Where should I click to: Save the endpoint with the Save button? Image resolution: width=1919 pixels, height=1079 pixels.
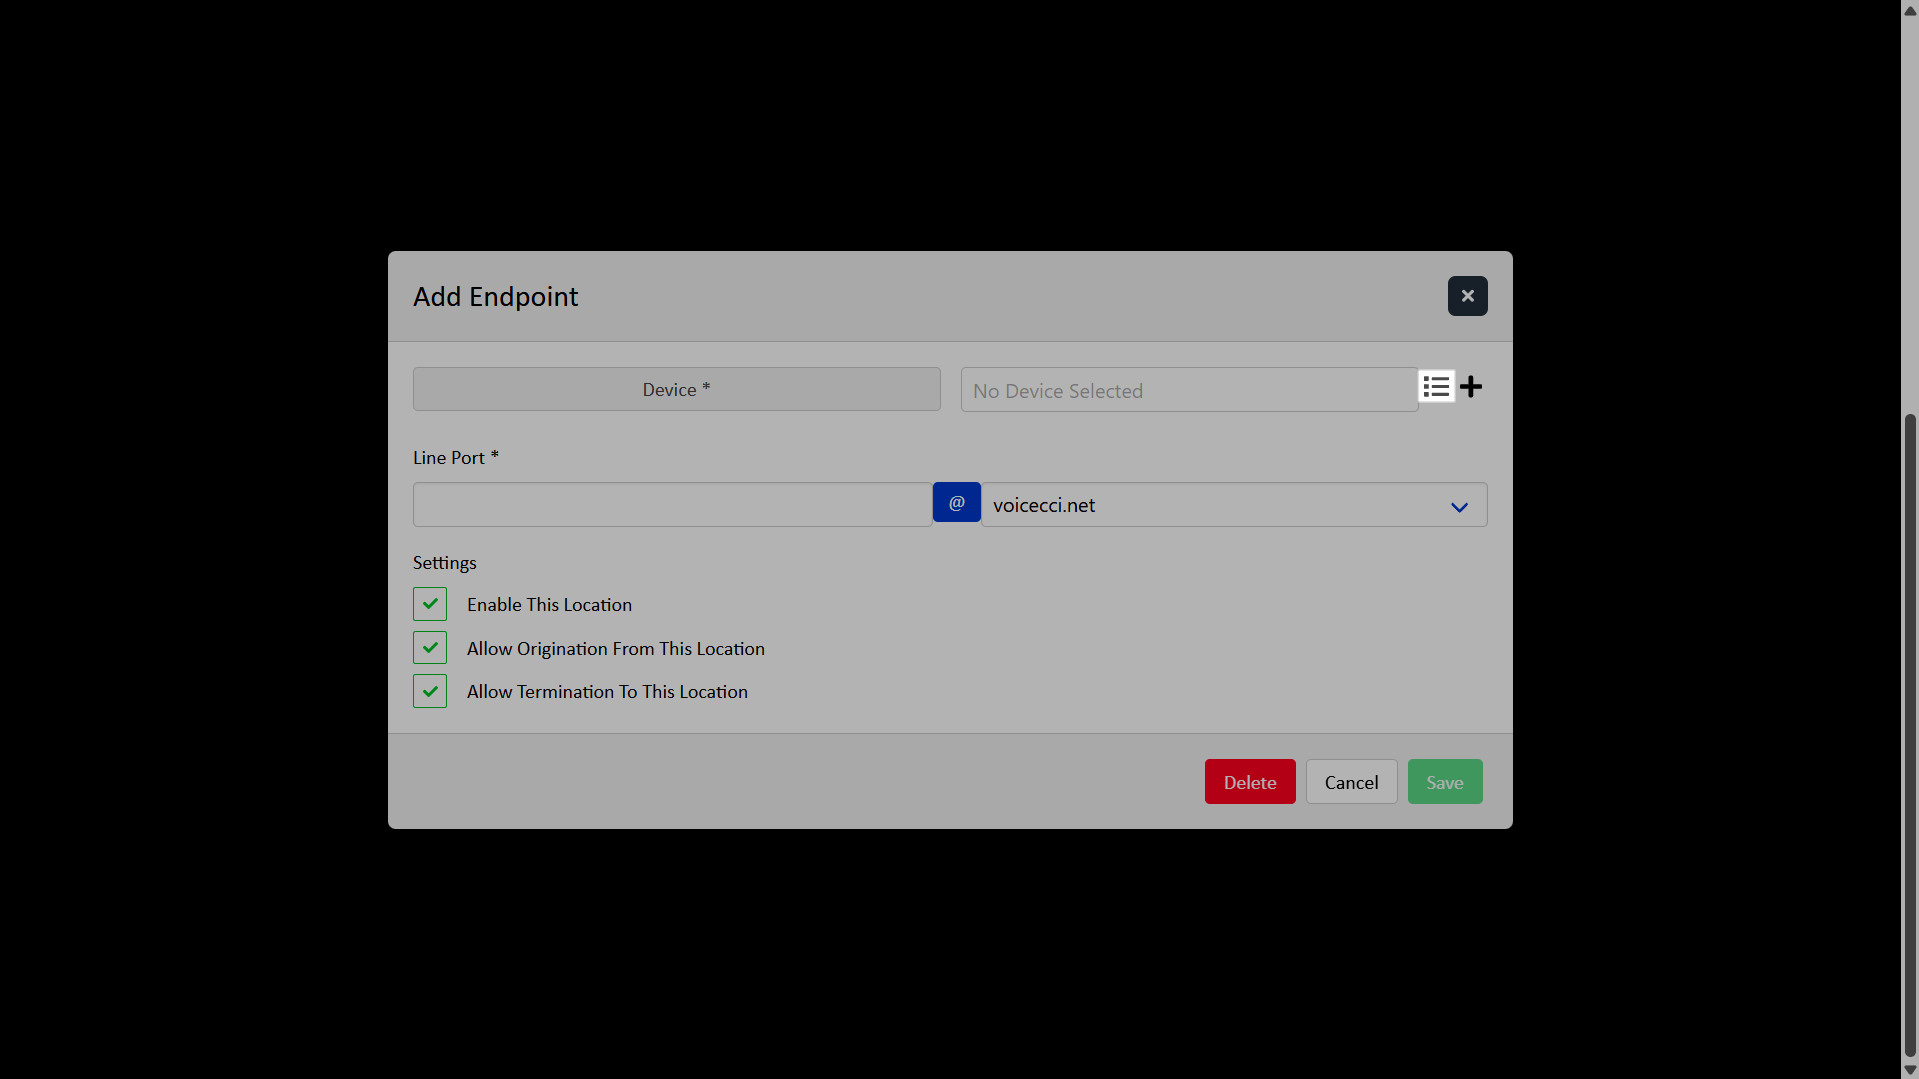(x=1444, y=782)
